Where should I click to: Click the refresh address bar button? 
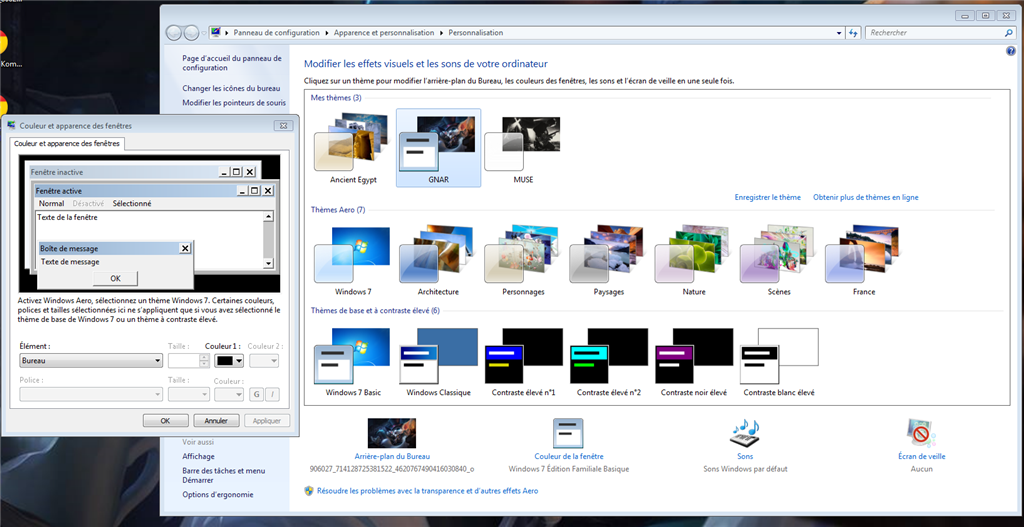[854, 33]
